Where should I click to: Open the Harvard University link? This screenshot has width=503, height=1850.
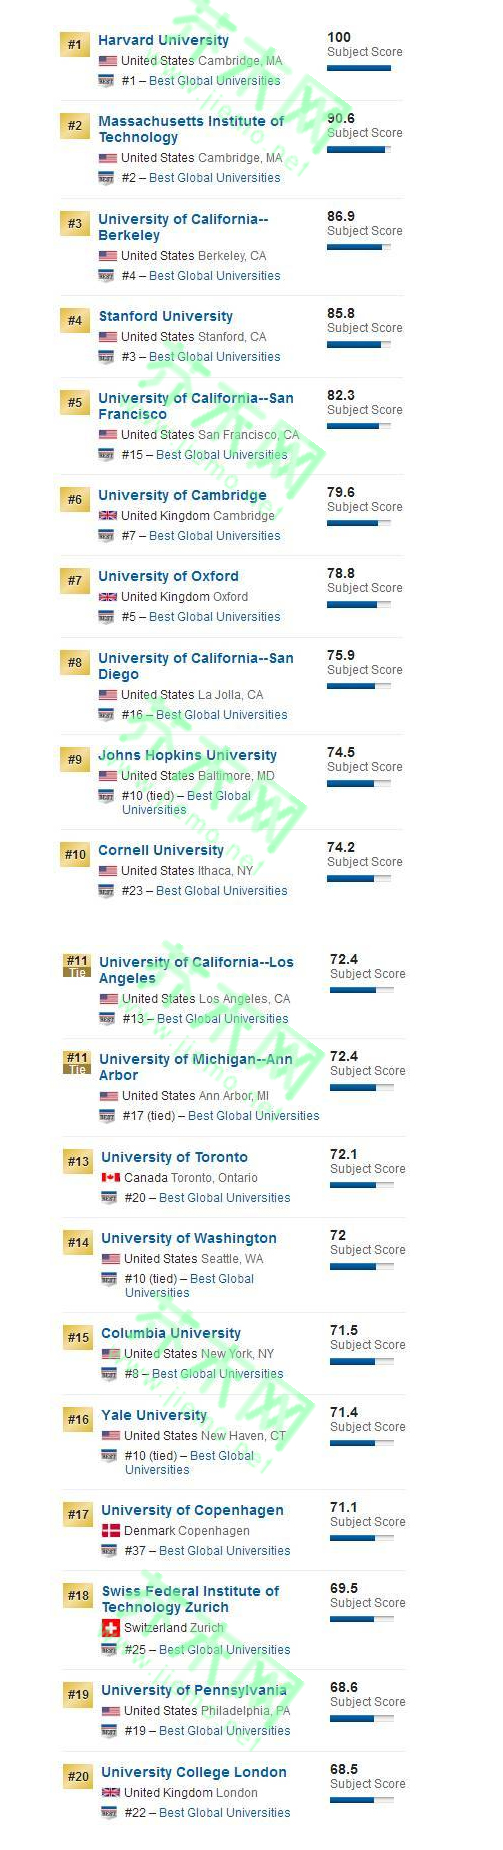tap(163, 41)
